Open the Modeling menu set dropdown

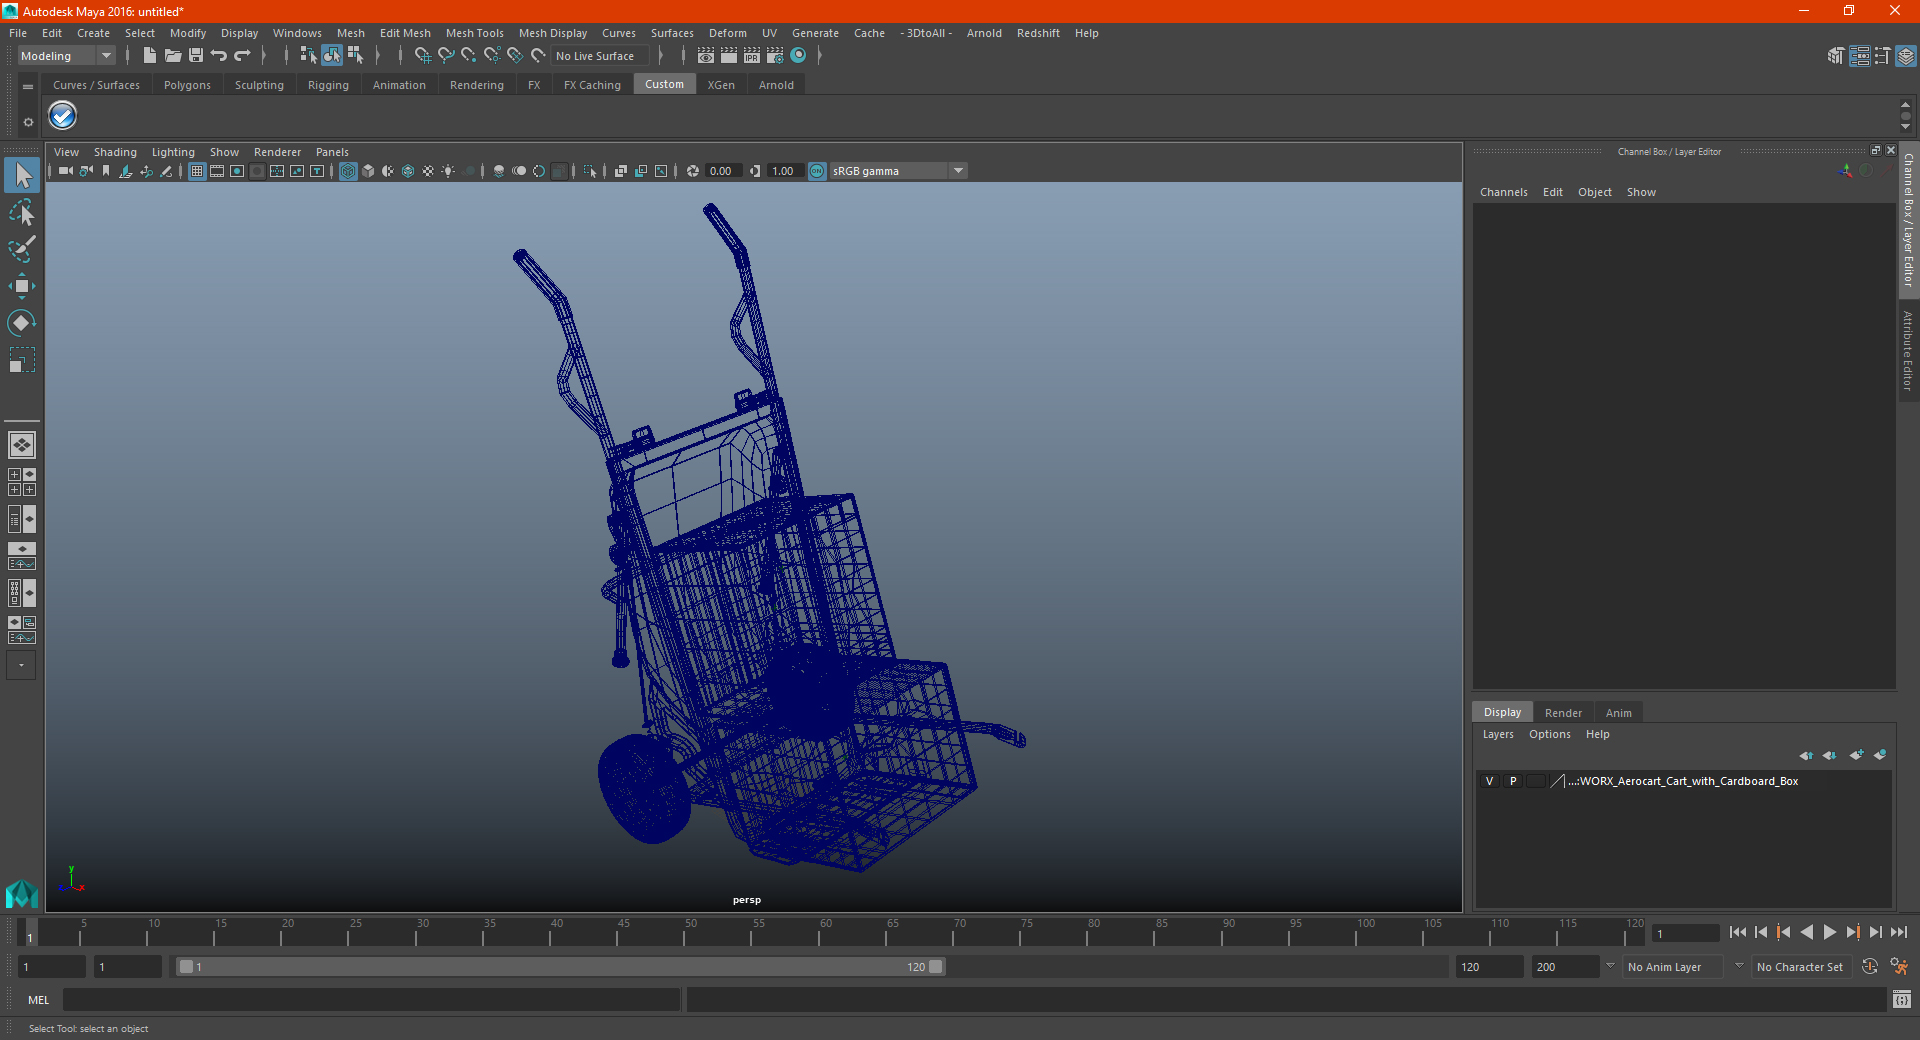click(x=66, y=56)
